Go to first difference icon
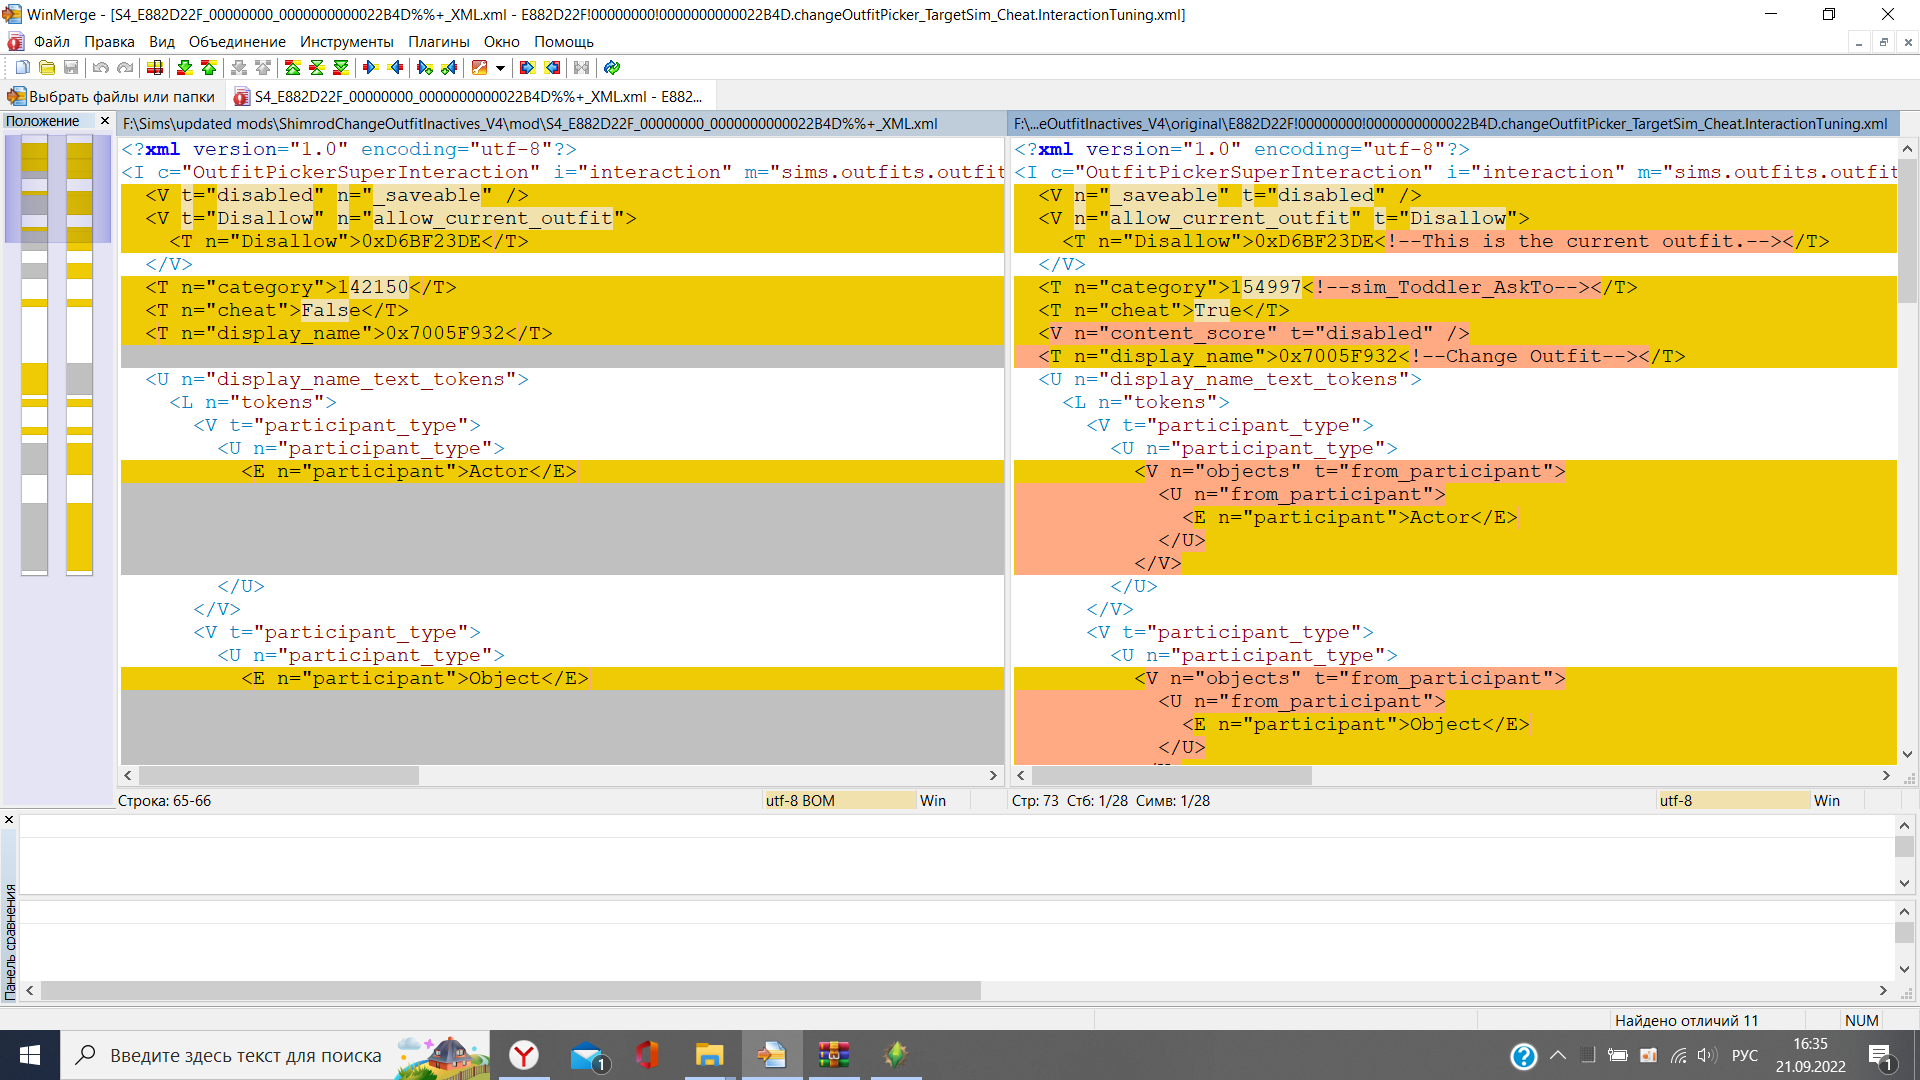Viewport: 1920px width, 1080px height. coord(292,68)
